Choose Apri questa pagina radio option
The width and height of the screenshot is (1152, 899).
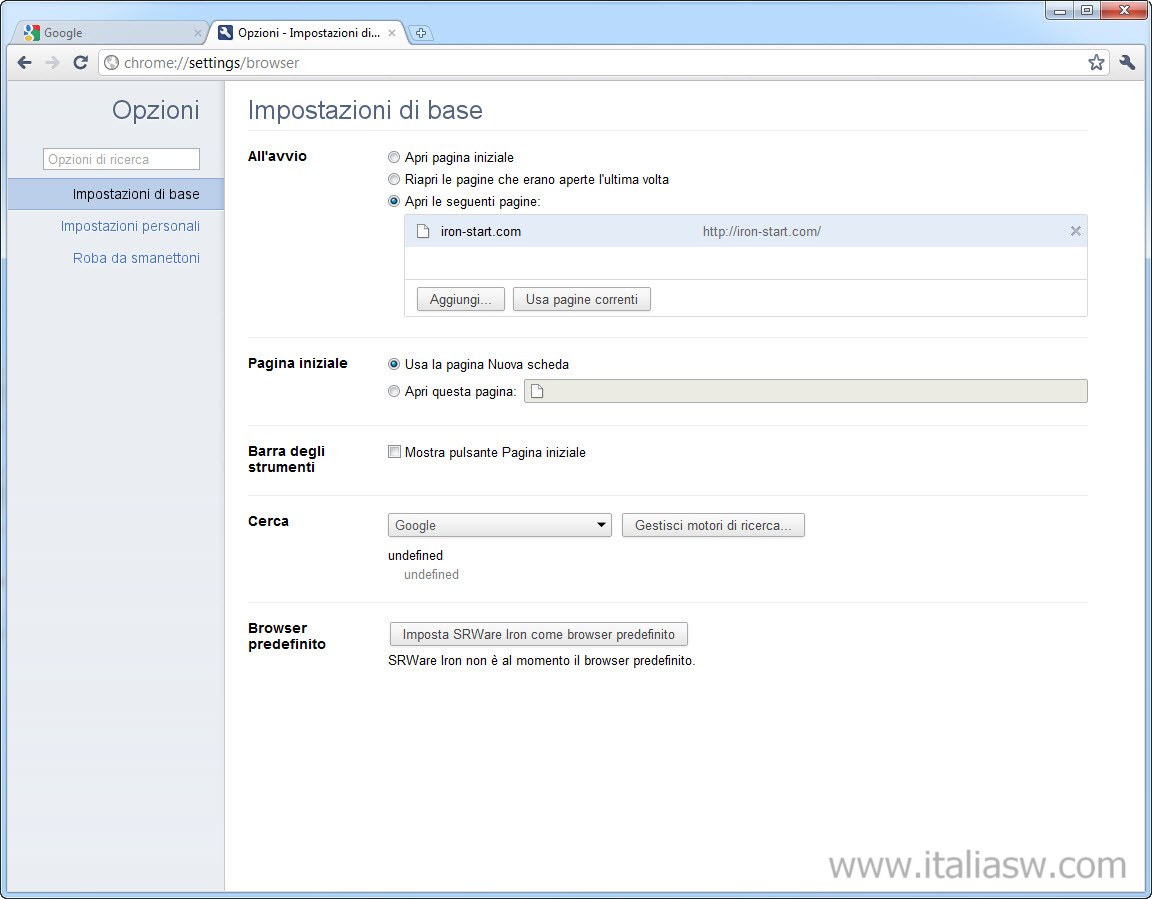coord(394,391)
